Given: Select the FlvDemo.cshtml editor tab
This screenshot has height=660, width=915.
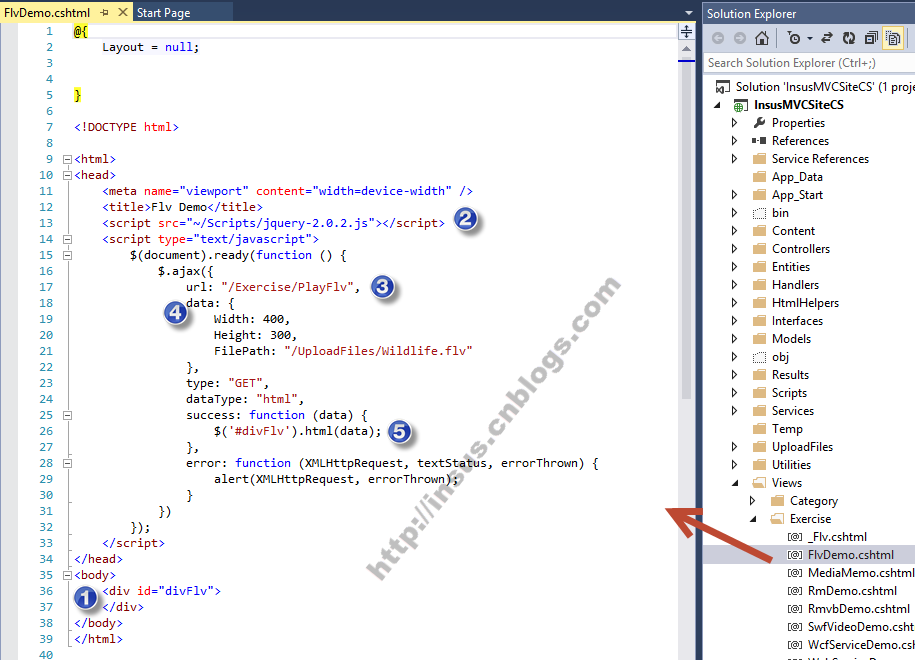Looking at the screenshot, I should (47, 13).
